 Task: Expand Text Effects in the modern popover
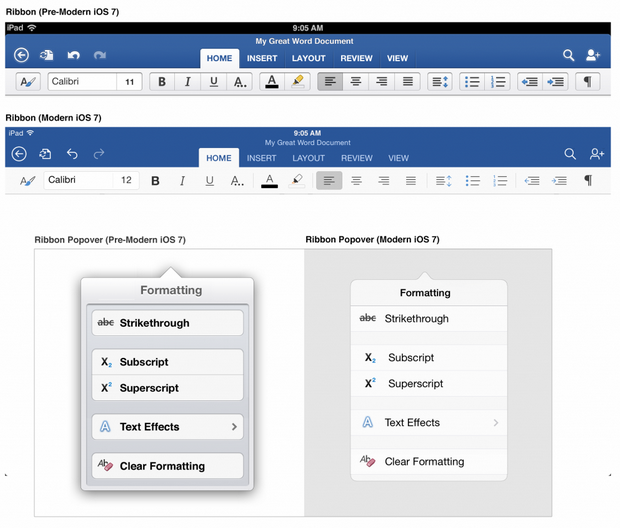point(428,423)
